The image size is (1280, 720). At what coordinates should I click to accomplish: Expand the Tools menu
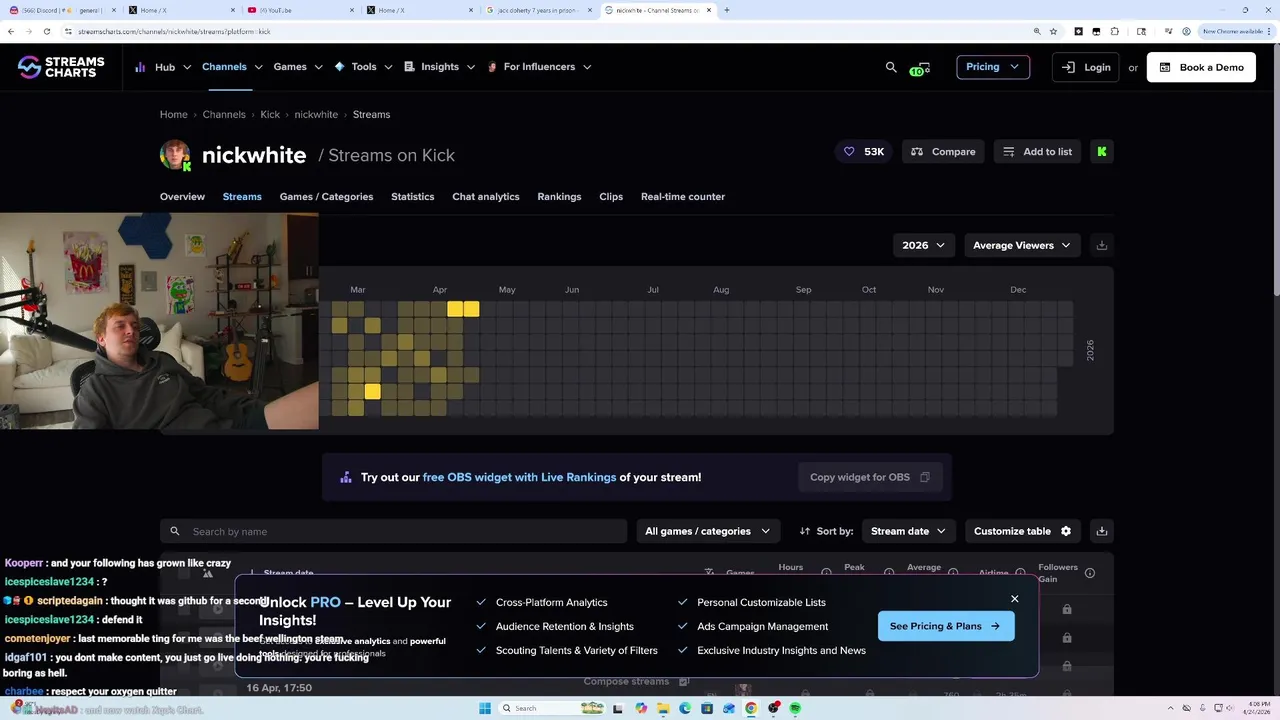pos(364,67)
